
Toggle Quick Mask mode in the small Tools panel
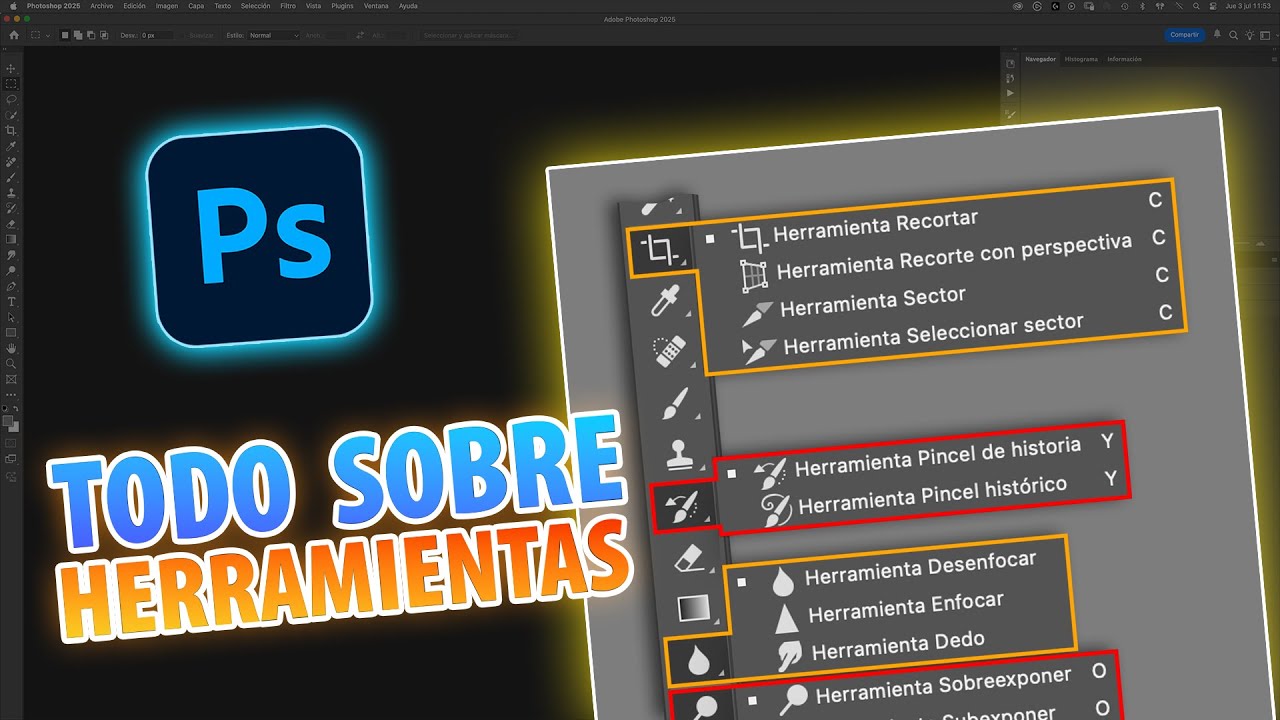pos(11,442)
